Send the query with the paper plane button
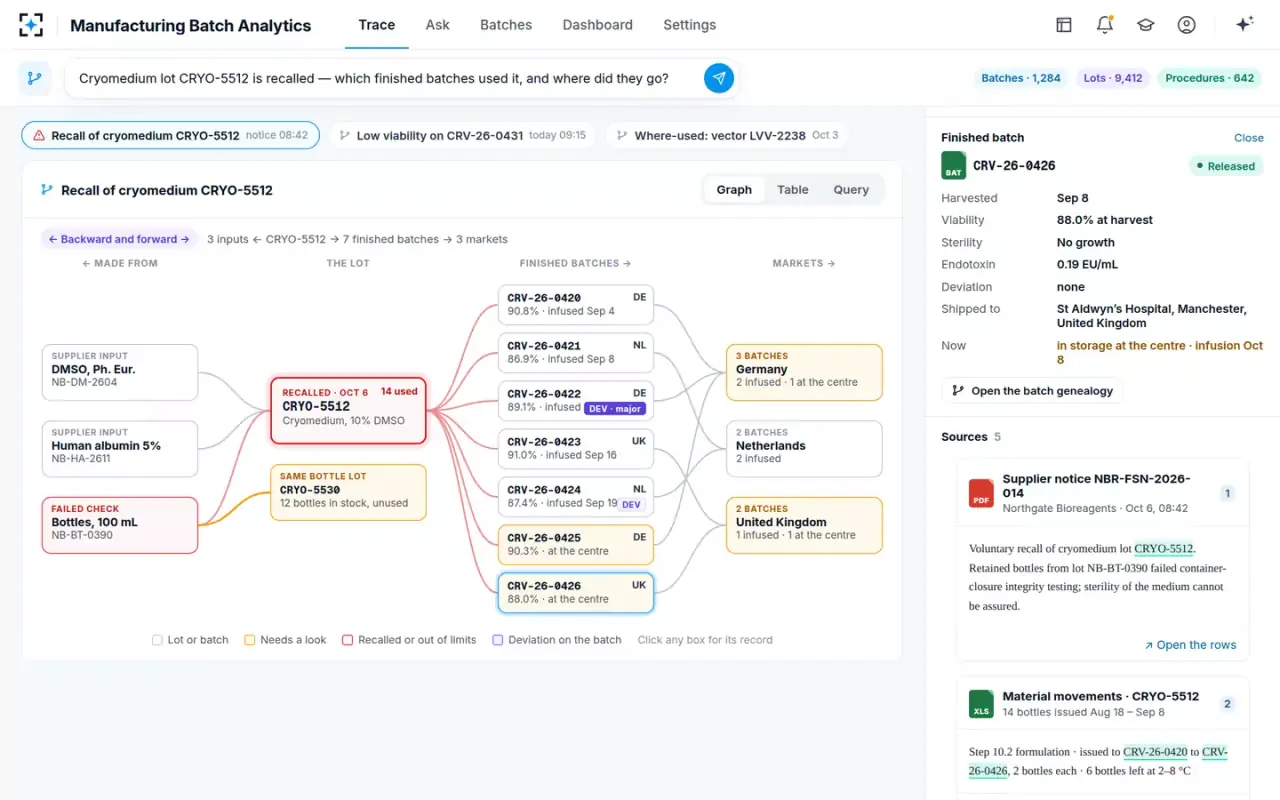This screenshot has width=1280, height=800. click(719, 78)
